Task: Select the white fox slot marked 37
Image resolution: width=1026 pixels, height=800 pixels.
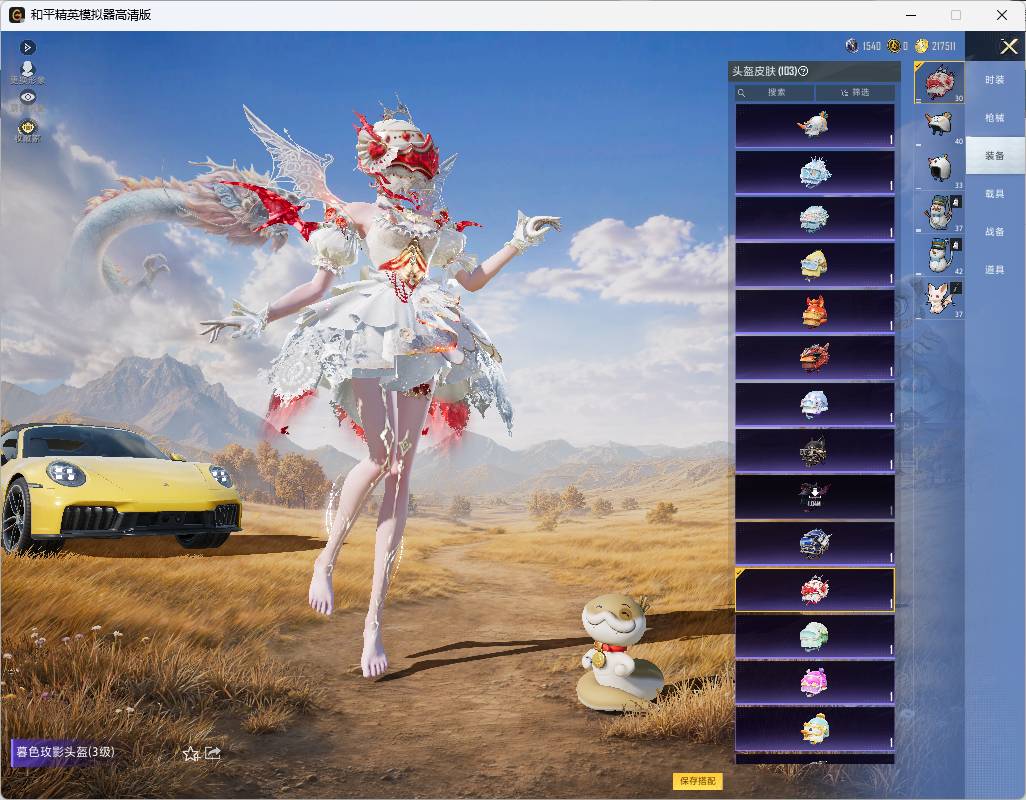Action: pyautogui.click(x=939, y=298)
